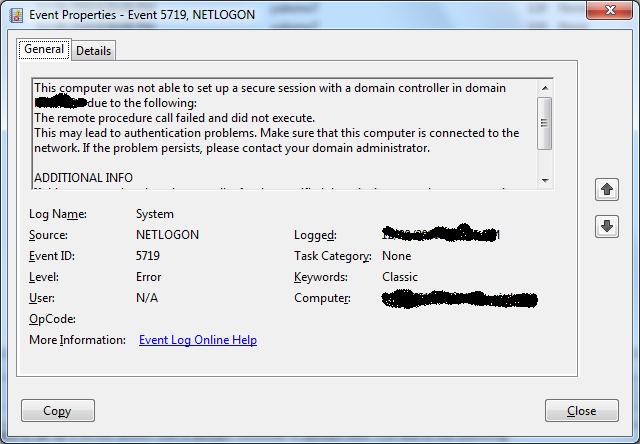640x444 pixels.
Task: Select the Log Name value System
Action: (x=155, y=214)
